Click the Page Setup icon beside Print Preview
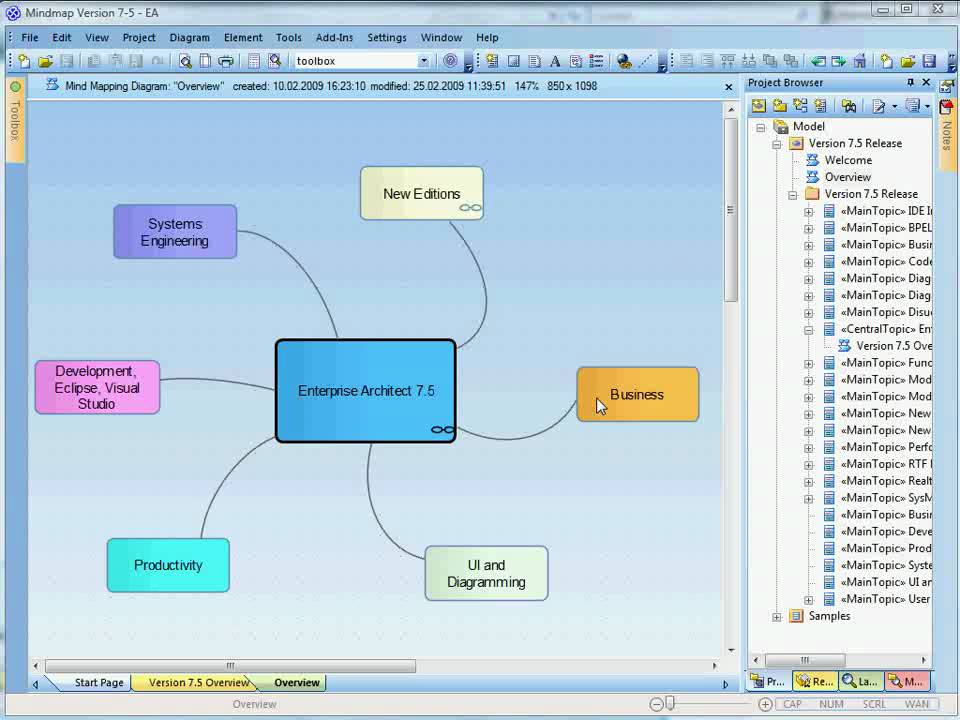The height and width of the screenshot is (720, 960). pos(206,61)
